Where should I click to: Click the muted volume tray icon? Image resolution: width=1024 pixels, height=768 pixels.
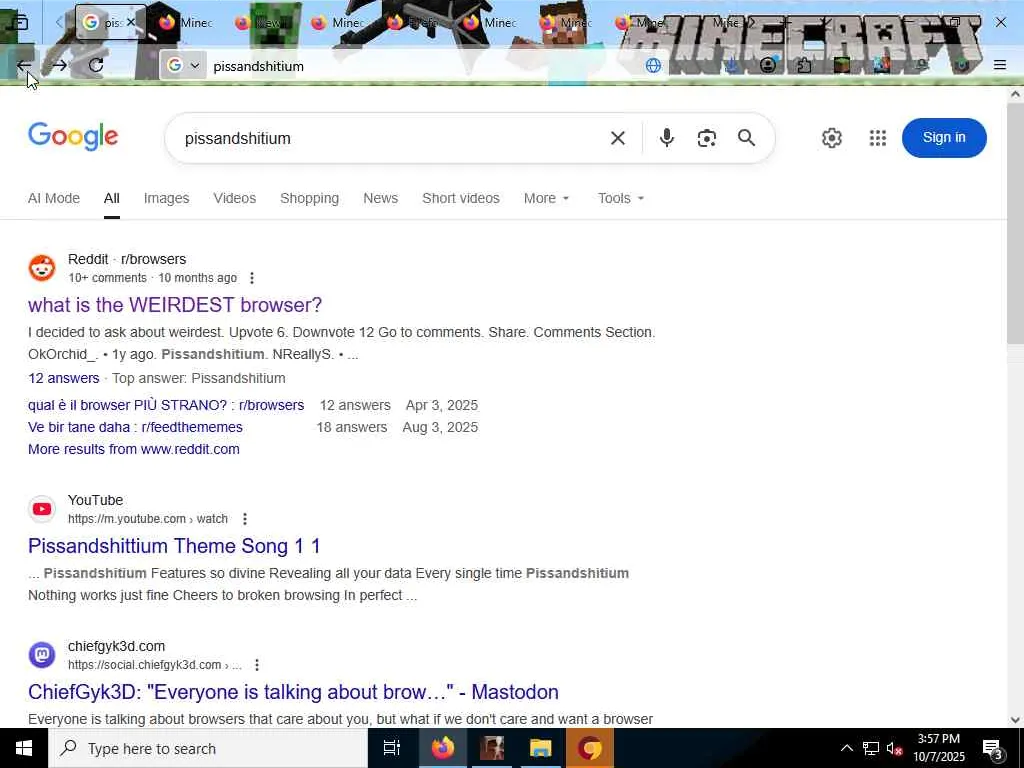click(894, 748)
